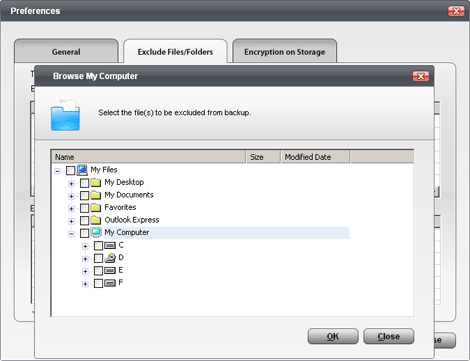Image resolution: width=470 pixels, height=361 pixels.
Task: Check the My Files checkbox
Action: click(x=70, y=171)
